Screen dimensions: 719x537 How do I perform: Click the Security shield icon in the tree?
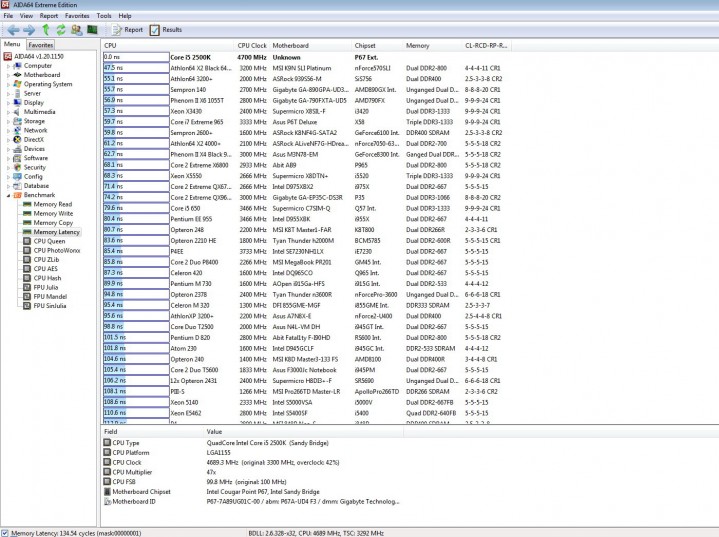(17, 167)
